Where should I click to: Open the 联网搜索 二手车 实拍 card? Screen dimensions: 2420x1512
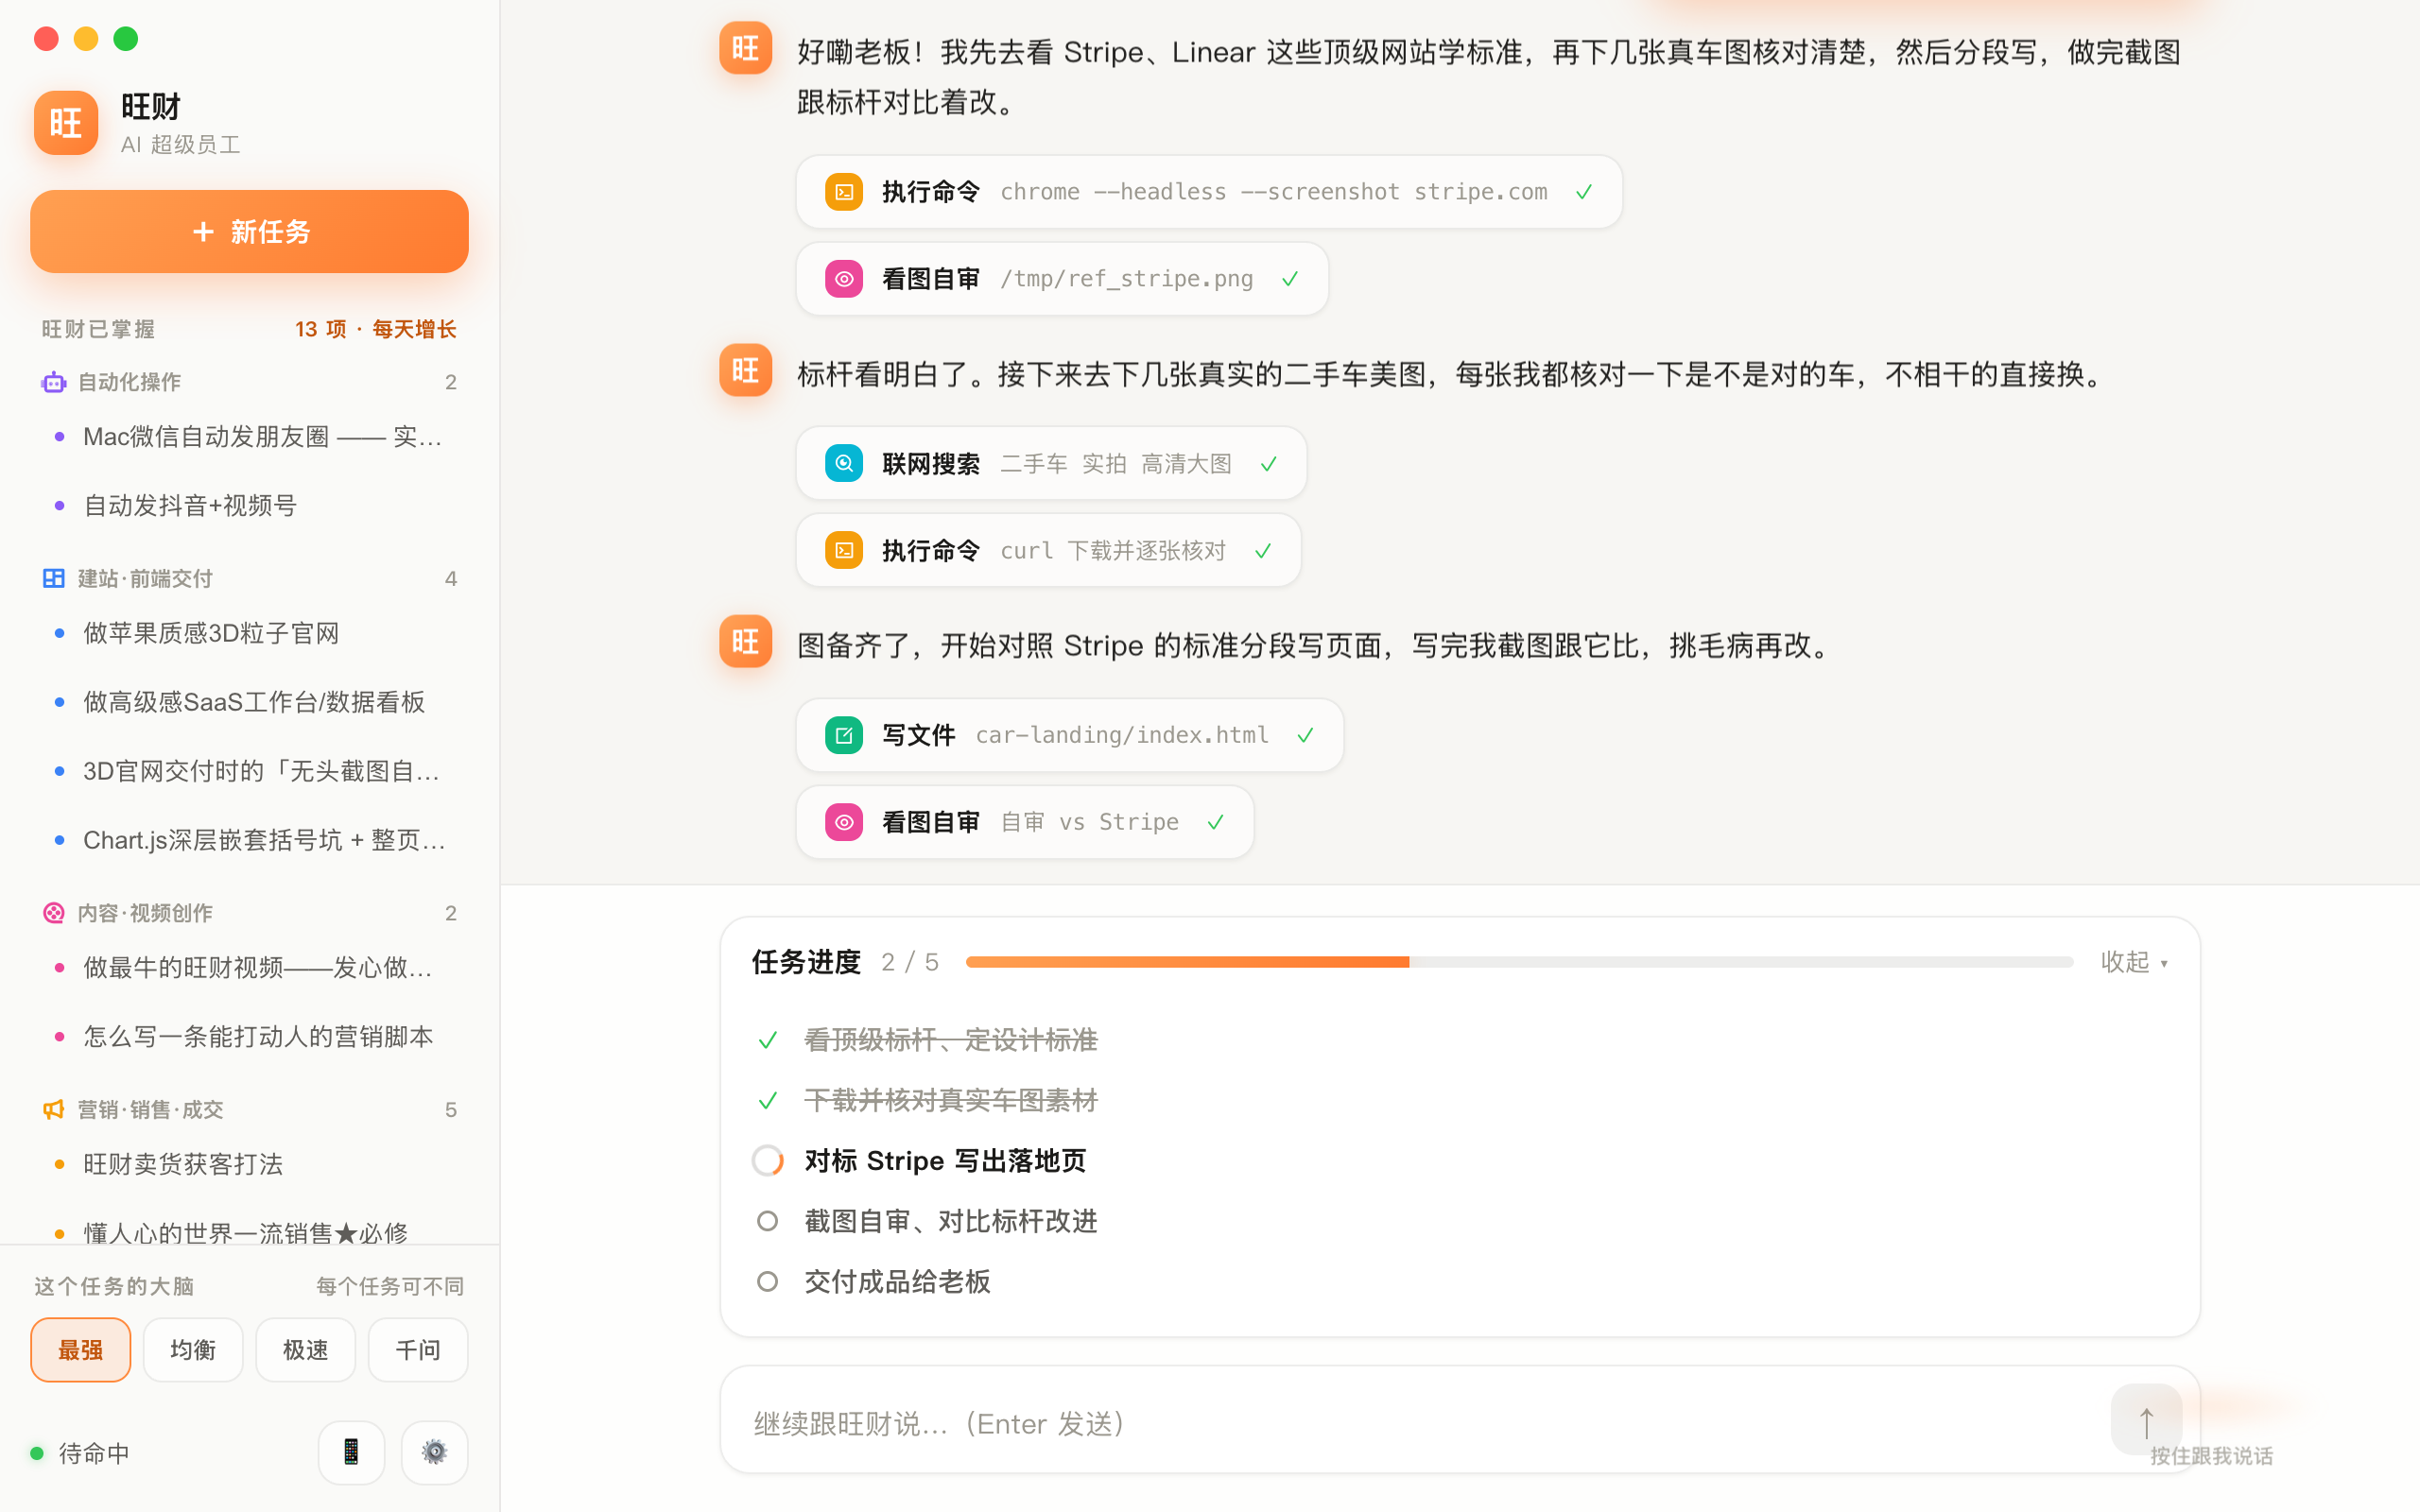click(1051, 463)
